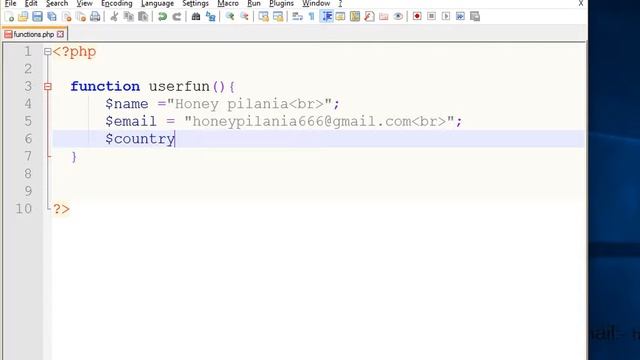Collapse the fold marker at line 1
This screenshot has width=640, height=360.
click(47, 52)
